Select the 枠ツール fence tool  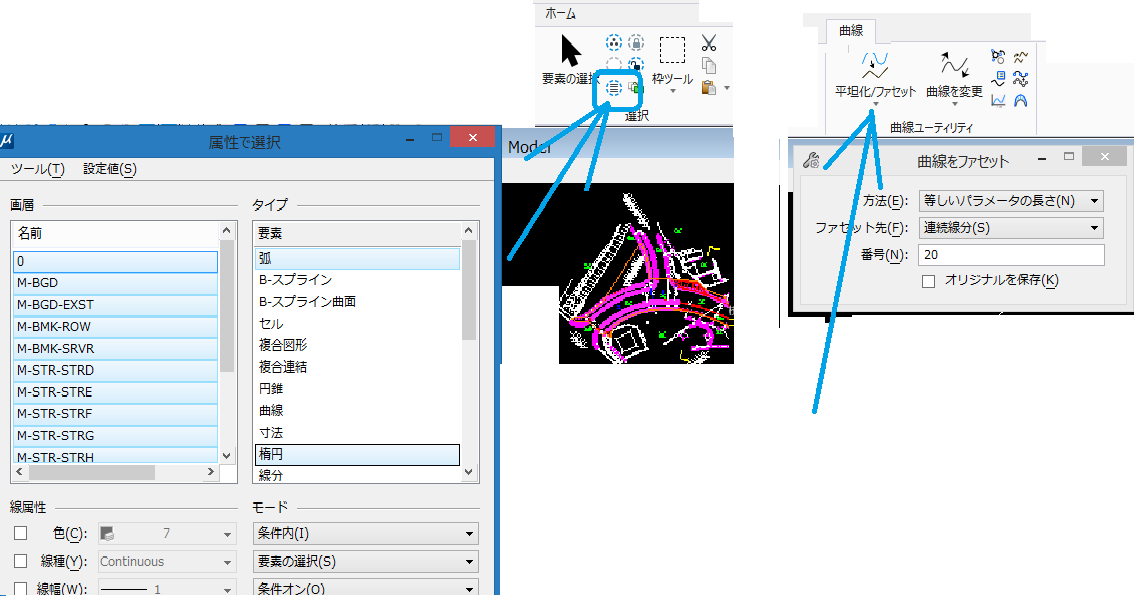tap(672, 51)
